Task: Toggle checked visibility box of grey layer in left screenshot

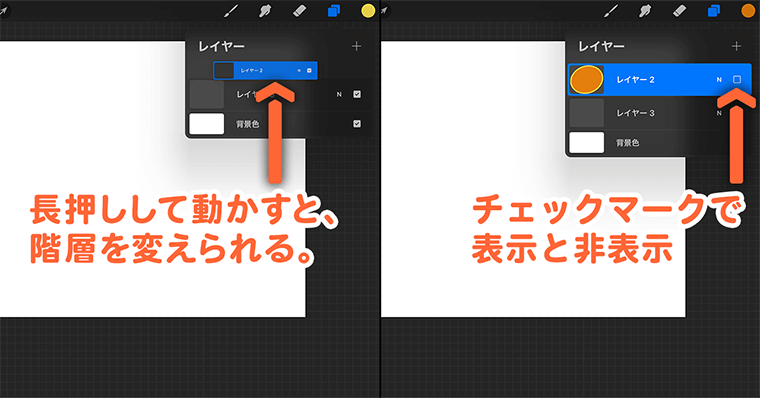Action: (357, 94)
